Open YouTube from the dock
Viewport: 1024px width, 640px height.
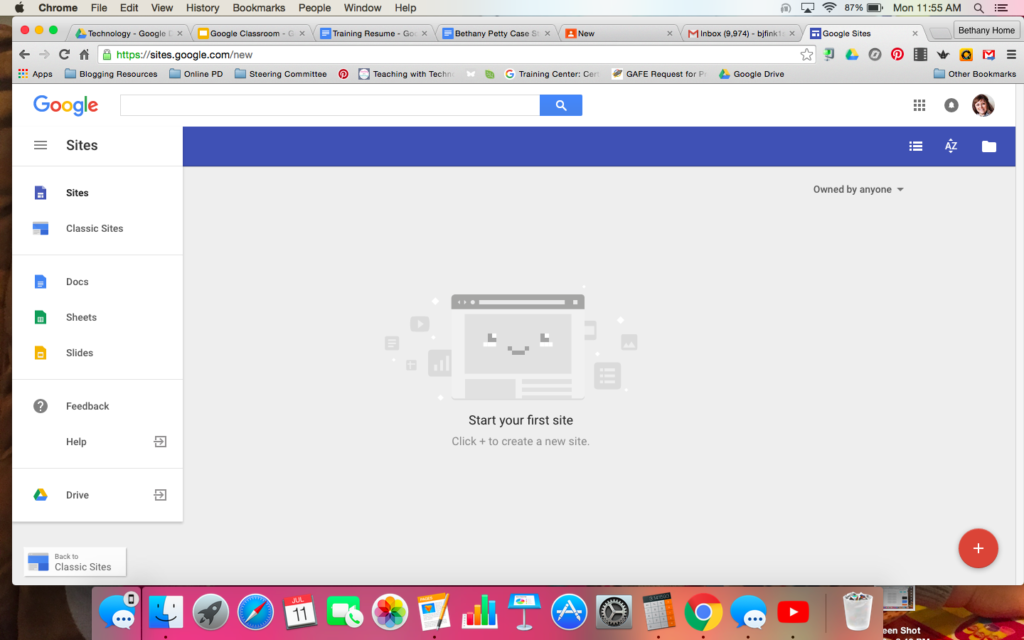(792, 611)
